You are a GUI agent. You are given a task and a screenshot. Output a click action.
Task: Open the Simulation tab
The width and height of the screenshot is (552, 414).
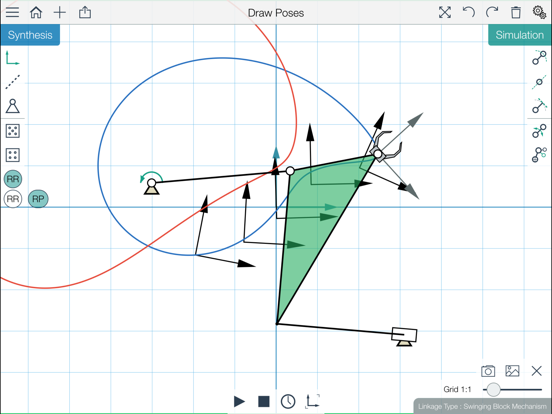(520, 35)
